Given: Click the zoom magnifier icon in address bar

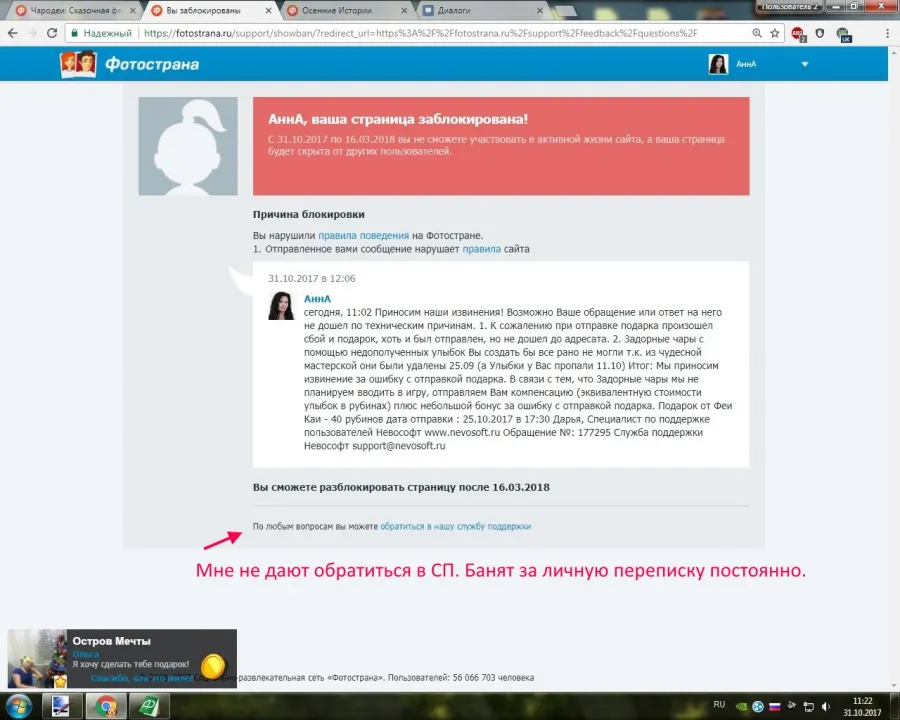Looking at the screenshot, I should click(757, 33).
